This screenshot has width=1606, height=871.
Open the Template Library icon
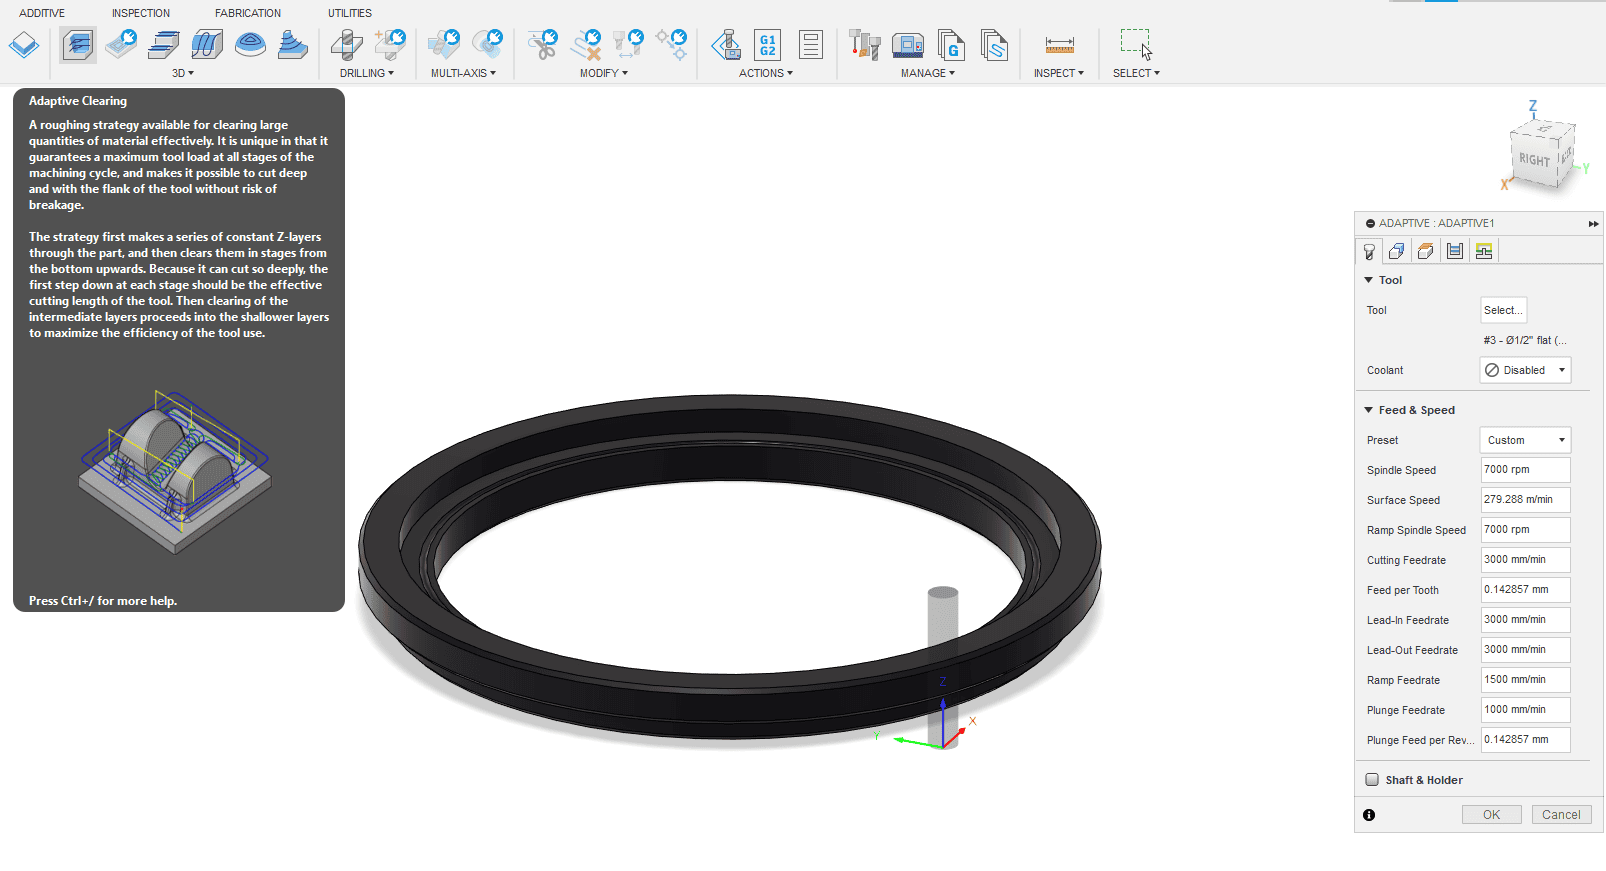click(994, 45)
